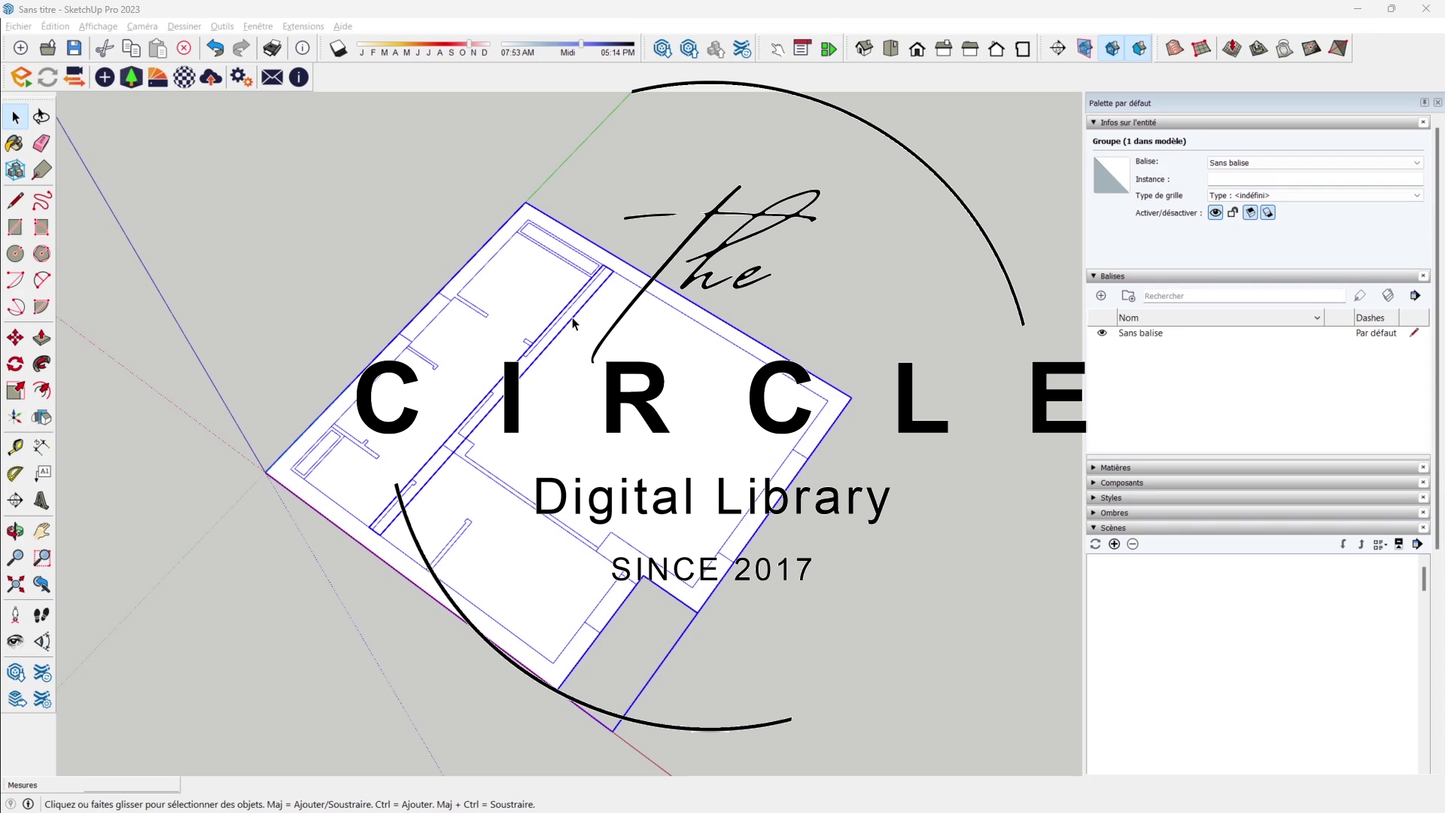The image size is (1445, 813).
Task: Click the Save floppy disk icon
Action: [74, 48]
